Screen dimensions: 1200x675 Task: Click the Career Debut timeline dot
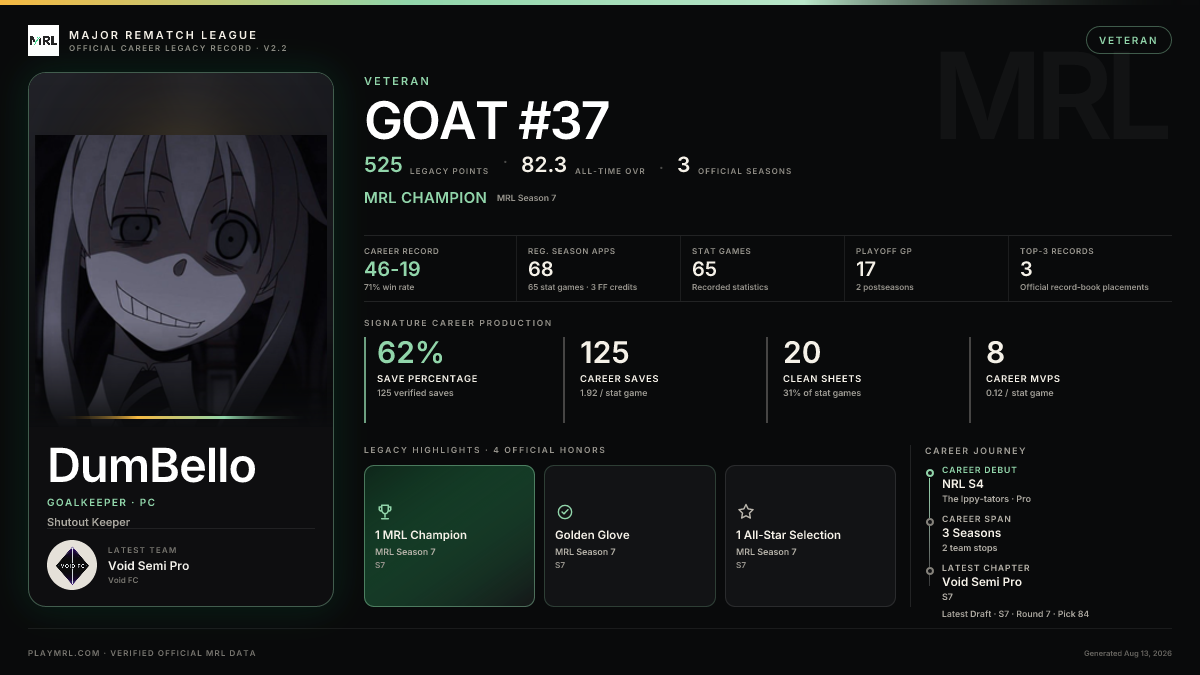(x=930, y=472)
